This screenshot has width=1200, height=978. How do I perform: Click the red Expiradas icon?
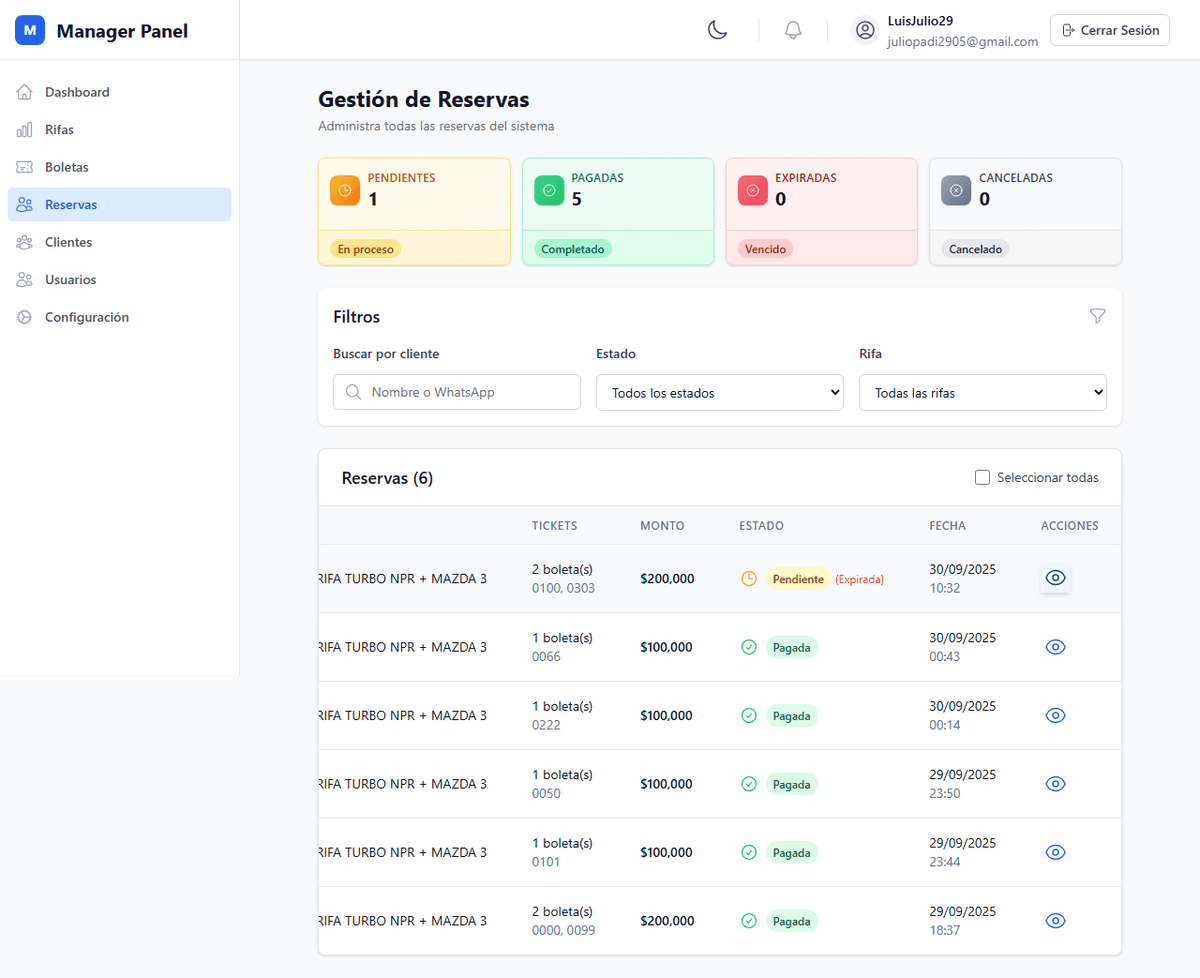tap(753, 190)
